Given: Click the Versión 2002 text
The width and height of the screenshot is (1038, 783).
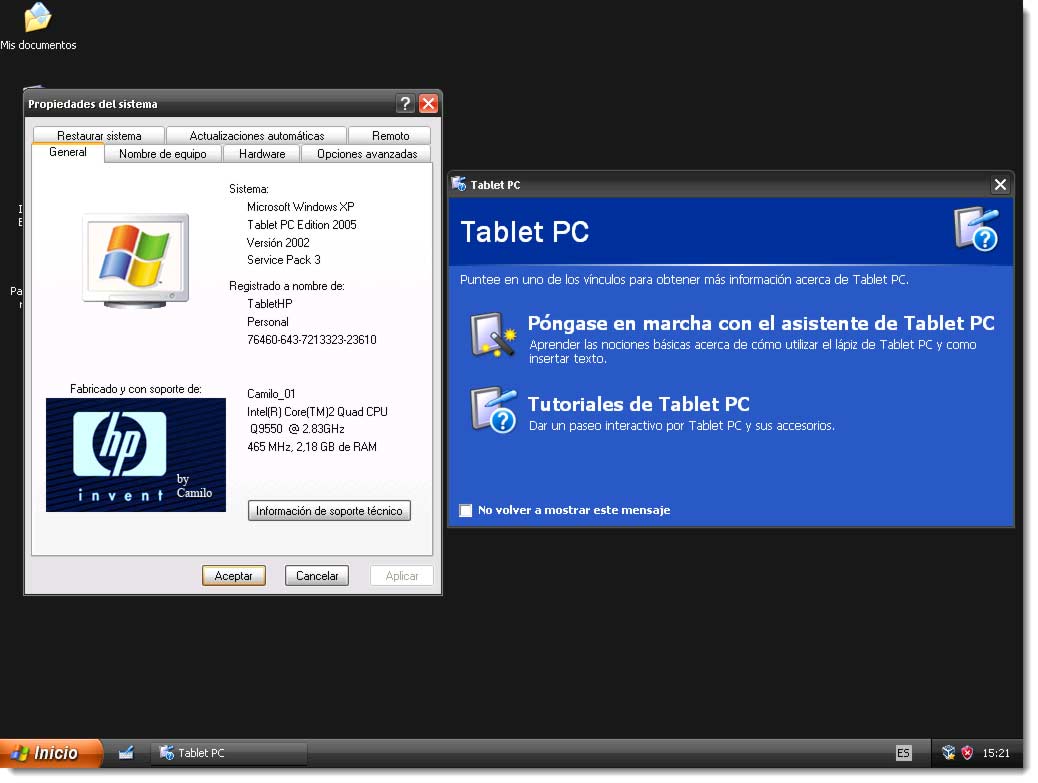Looking at the screenshot, I should pos(278,242).
